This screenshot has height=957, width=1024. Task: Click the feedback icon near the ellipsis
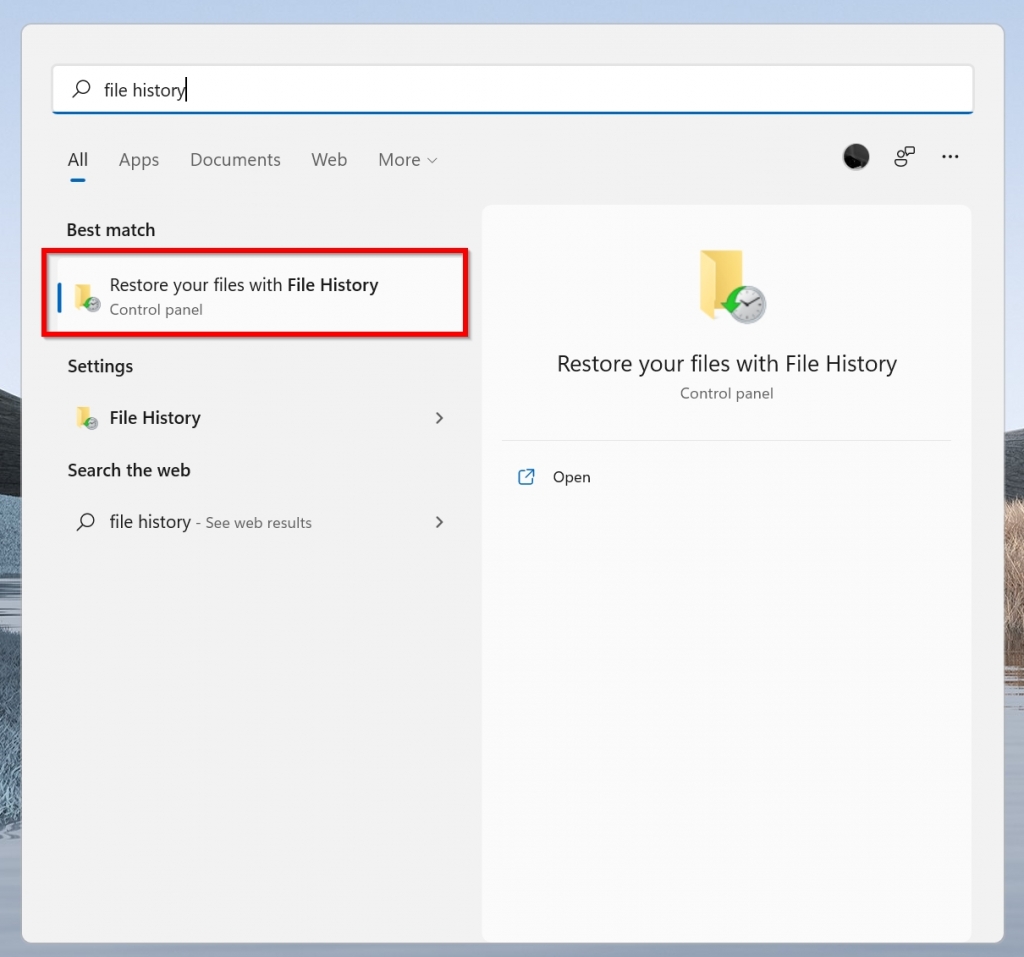pos(904,156)
